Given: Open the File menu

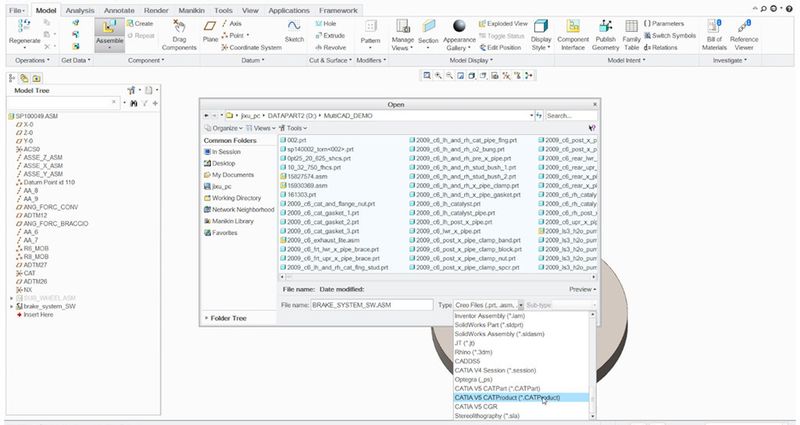Looking at the screenshot, I should coord(16,10).
